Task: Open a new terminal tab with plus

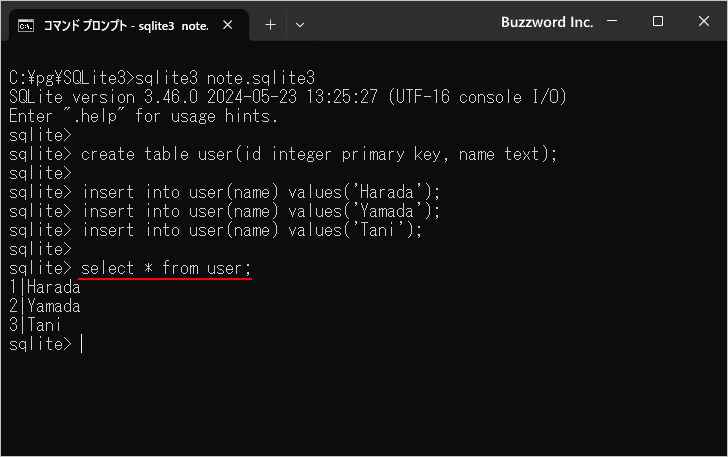Action: [270, 24]
